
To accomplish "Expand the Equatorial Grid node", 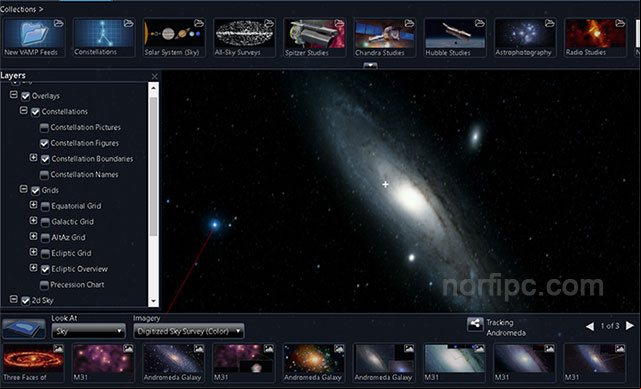I will pyautogui.click(x=34, y=205).
